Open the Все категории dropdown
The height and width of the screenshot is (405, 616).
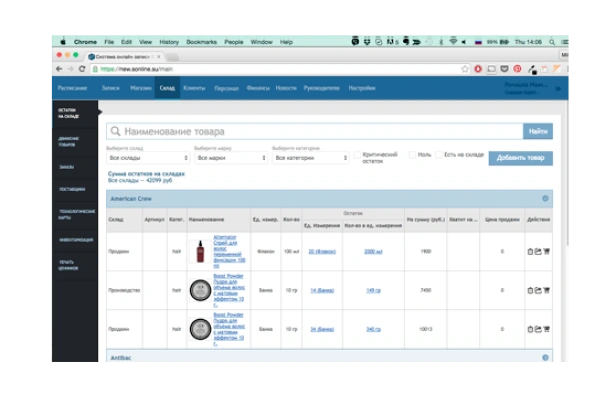click(x=312, y=158)
